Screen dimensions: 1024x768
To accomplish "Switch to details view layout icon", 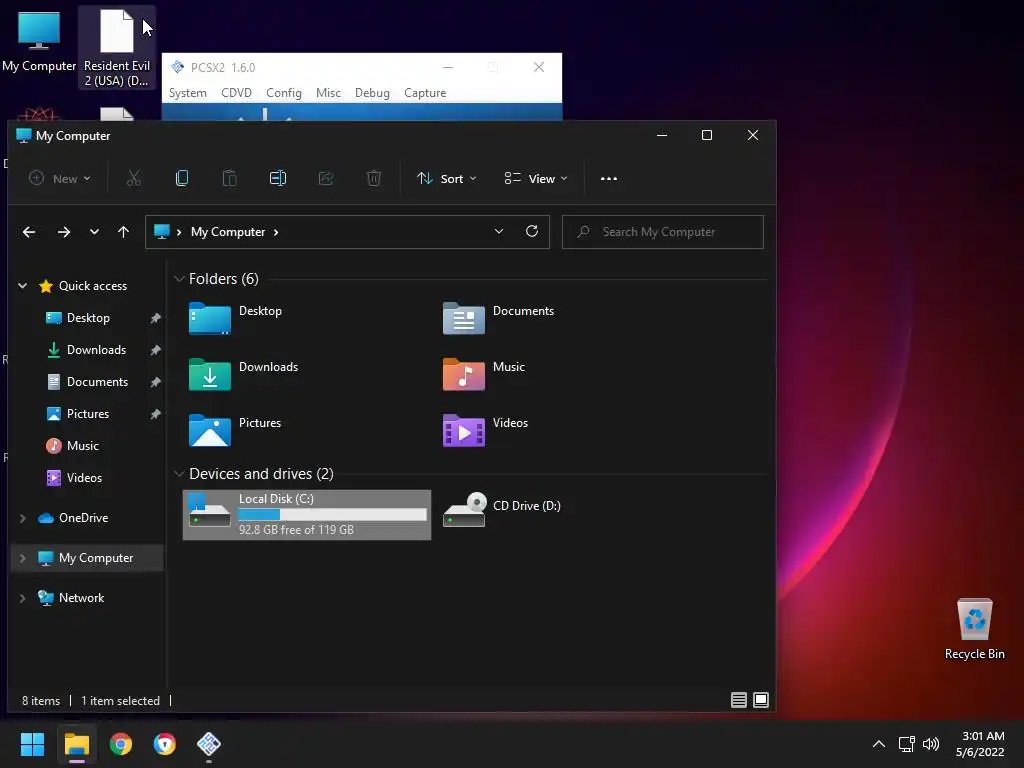I will [739, 700].
